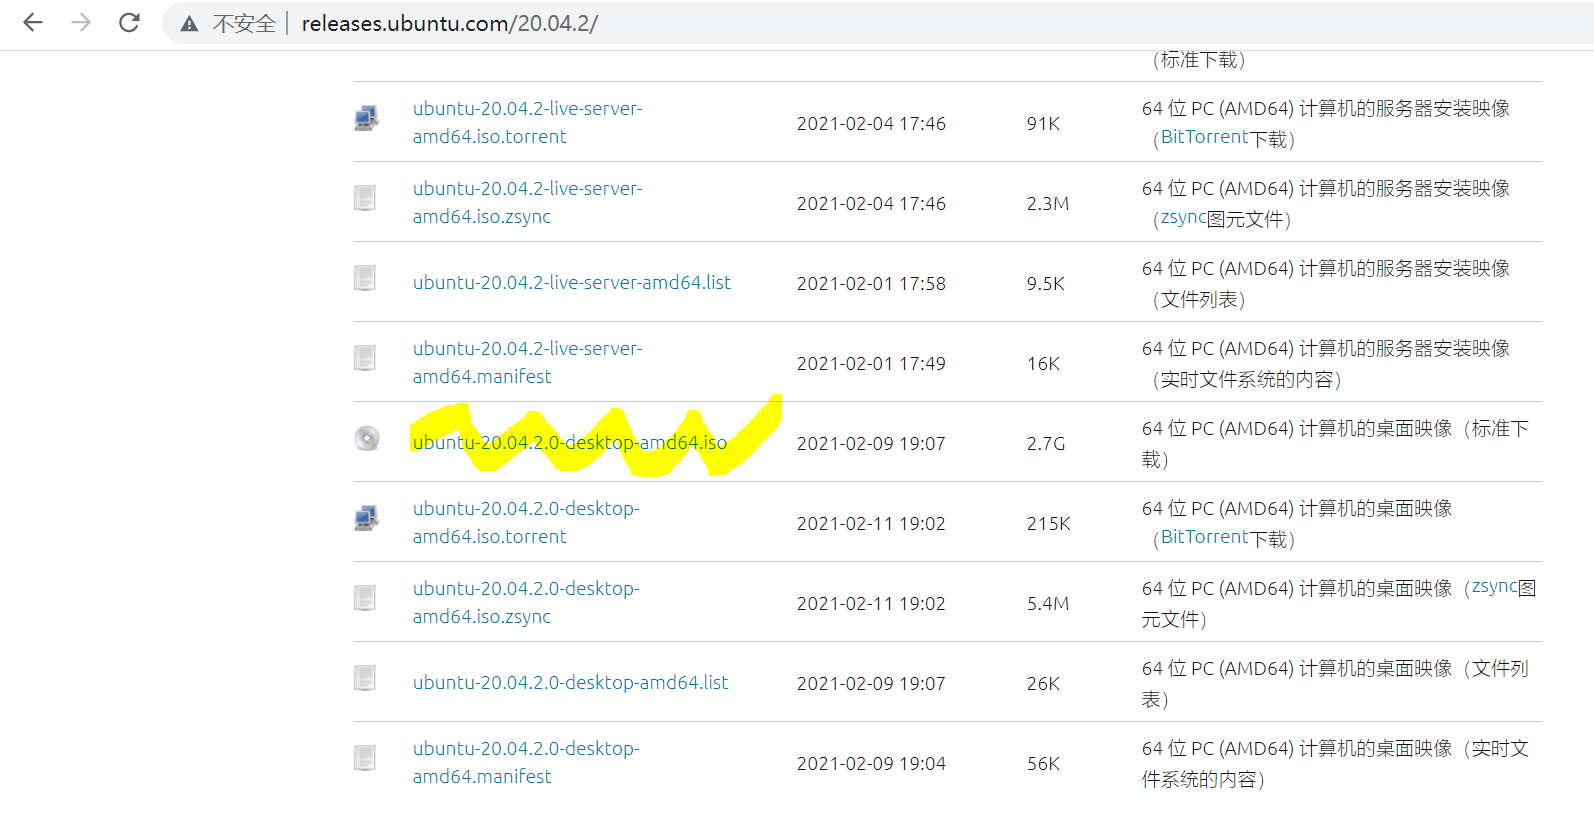The width and height of the screenshot is (1594, 816).
Task: Select the date 2021-02-01 17:49
Action: tap(871, 363)
